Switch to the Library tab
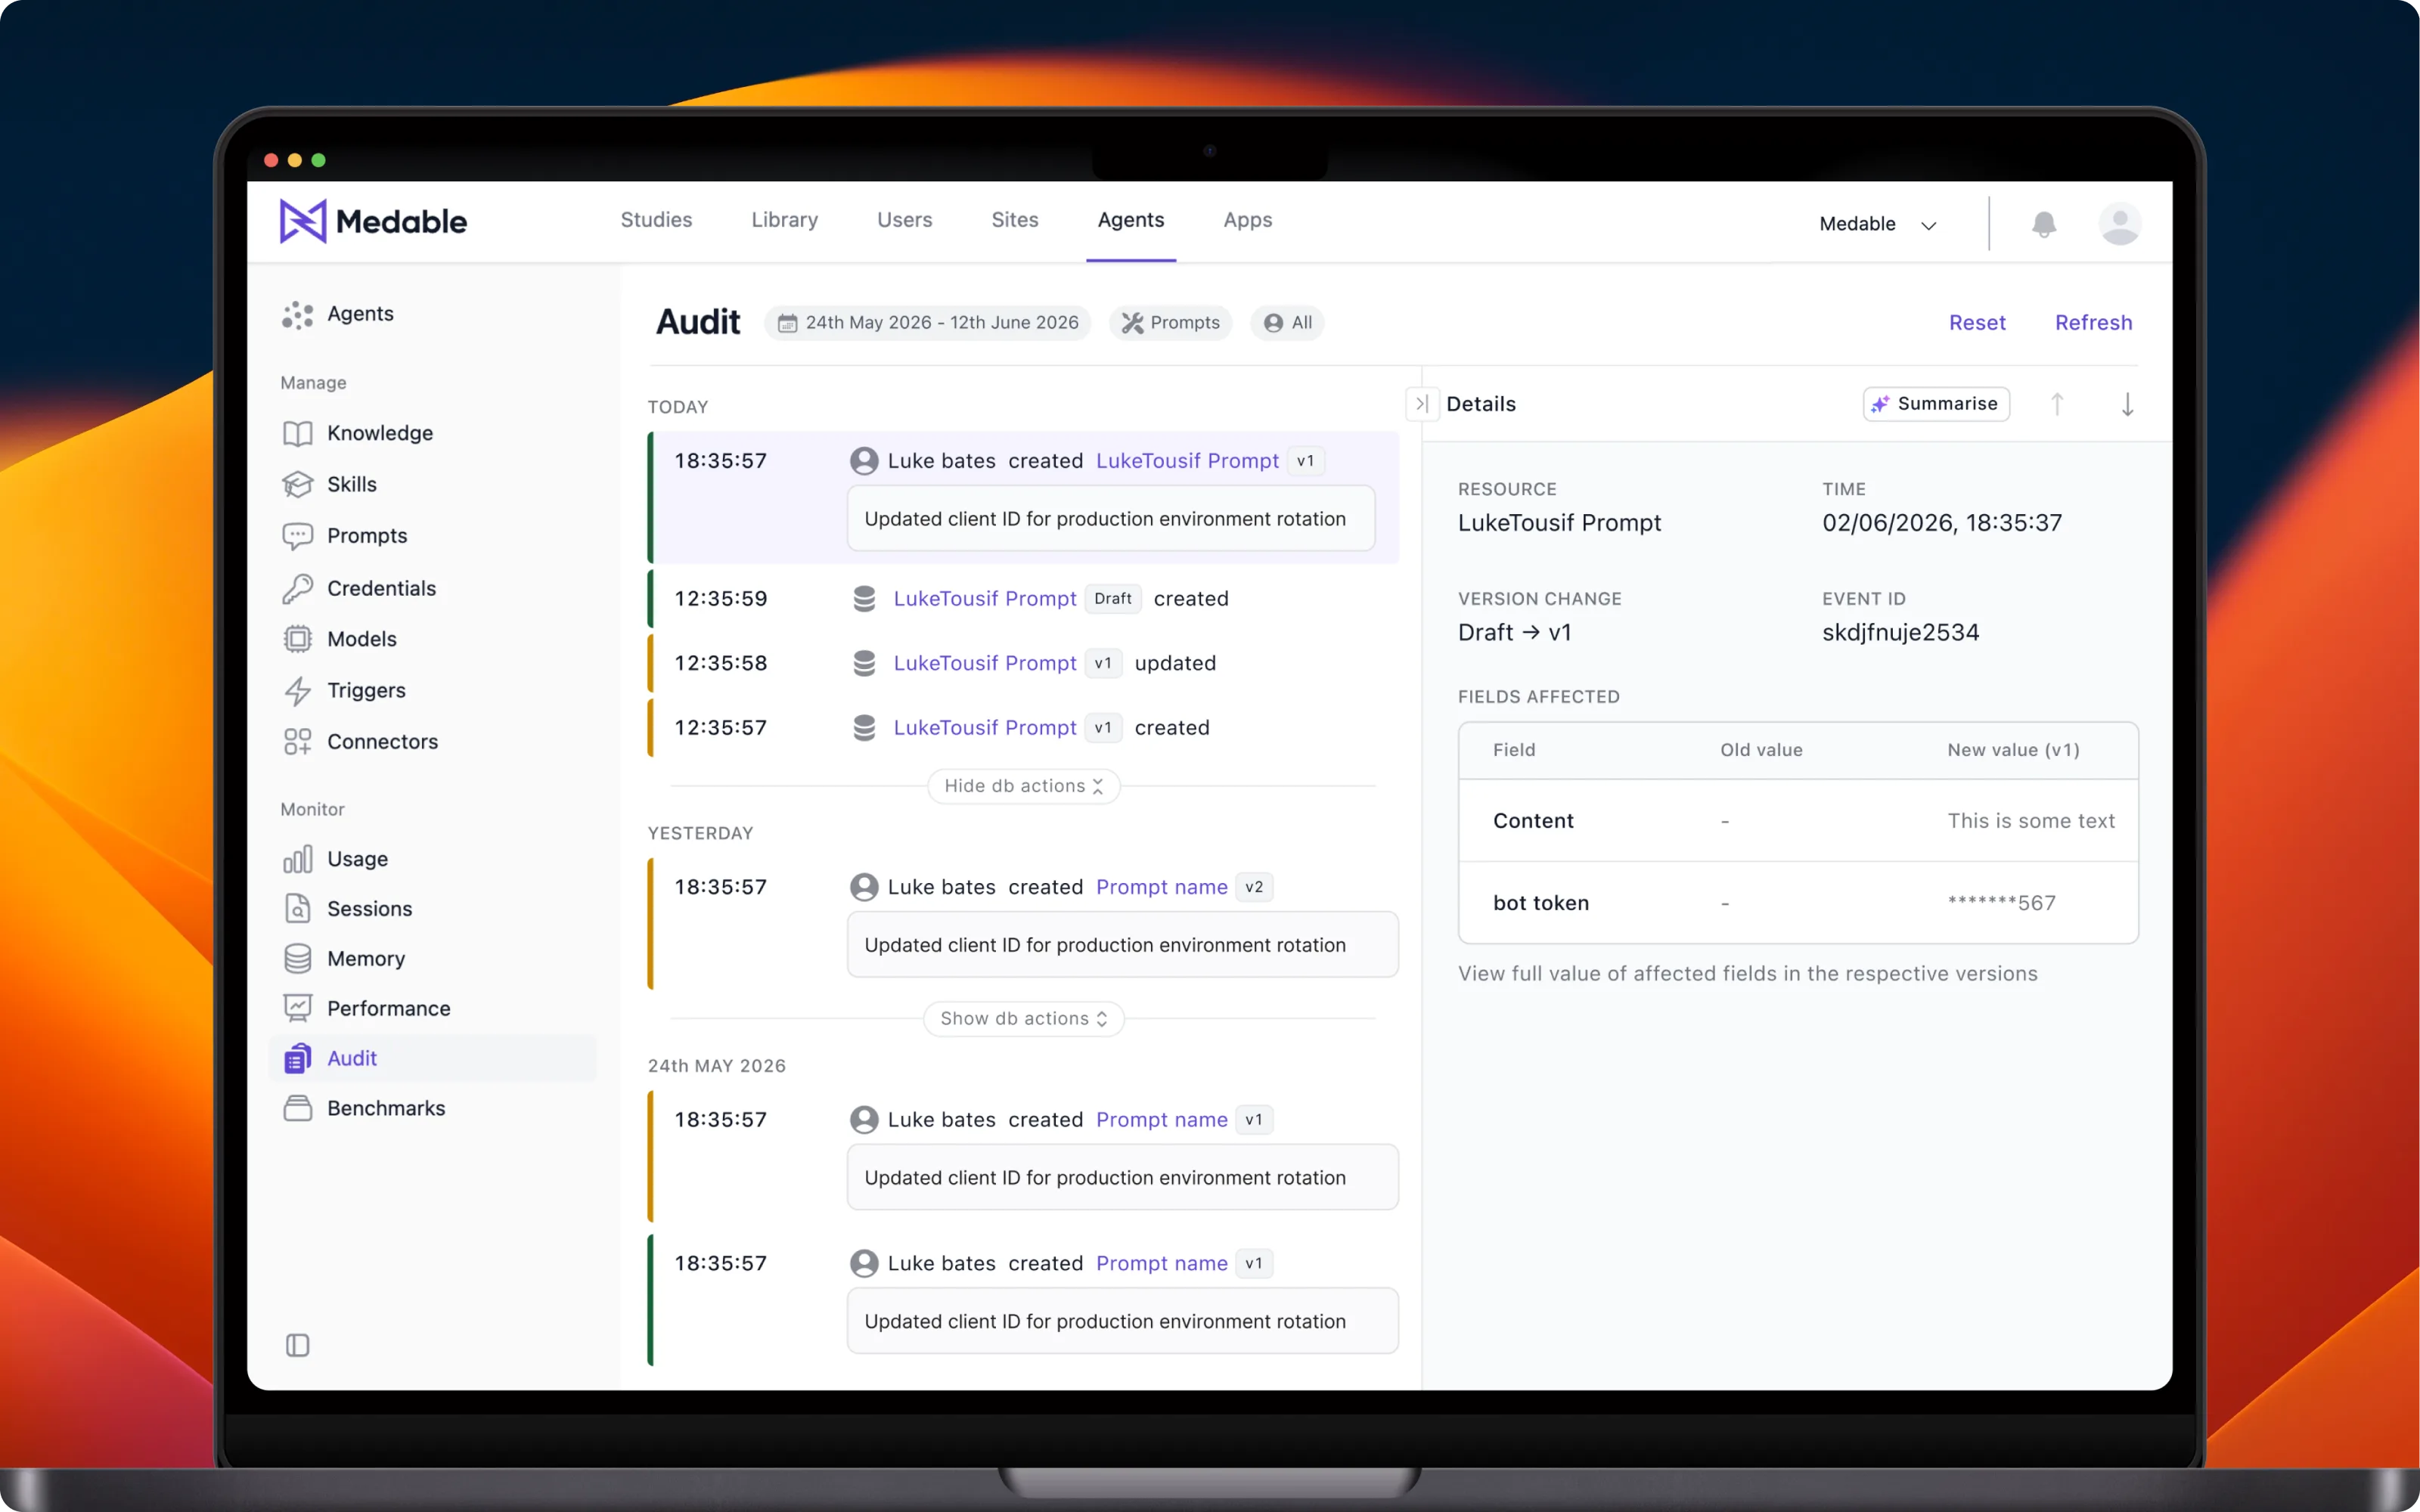 [x=784, y=220]
